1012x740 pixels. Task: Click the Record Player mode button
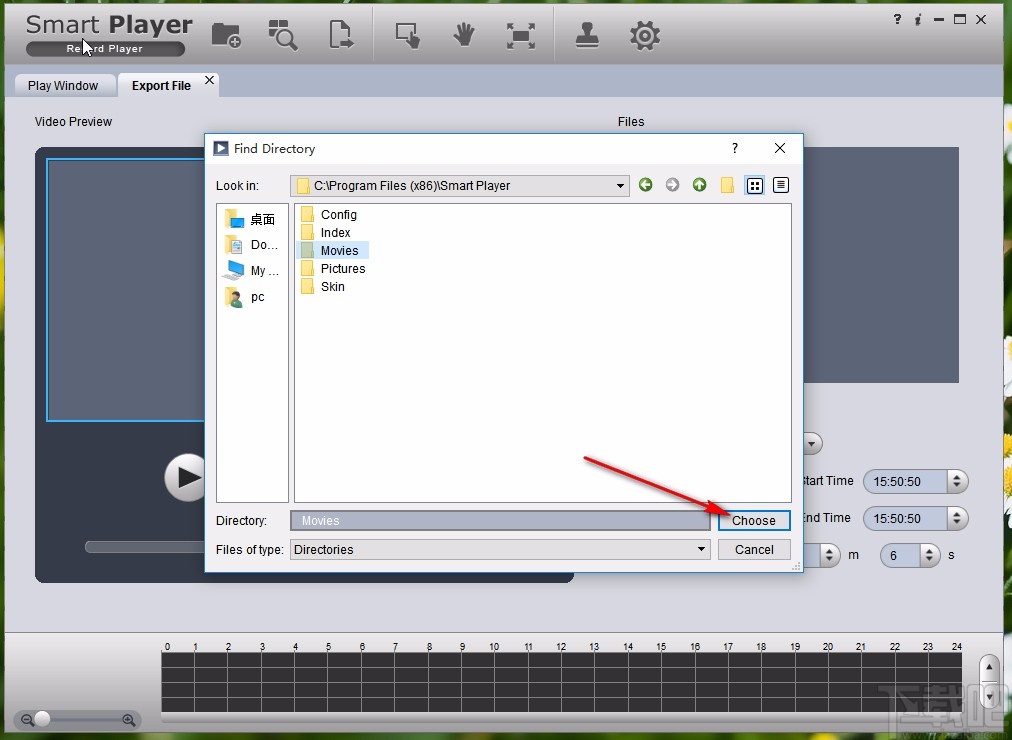point(105,48)
